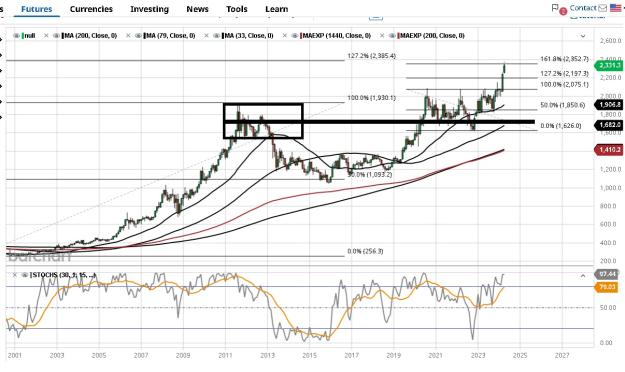Remove the MAEXP (1440, Close, 0) indicator

382,36
